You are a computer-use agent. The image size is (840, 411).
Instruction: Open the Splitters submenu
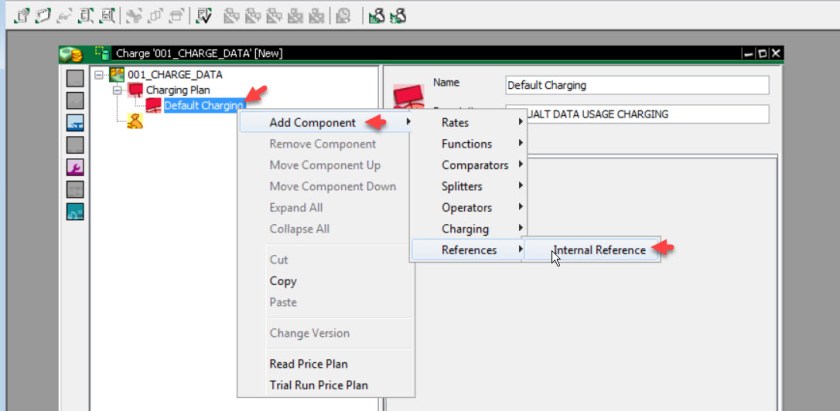(x=468, y=186)
